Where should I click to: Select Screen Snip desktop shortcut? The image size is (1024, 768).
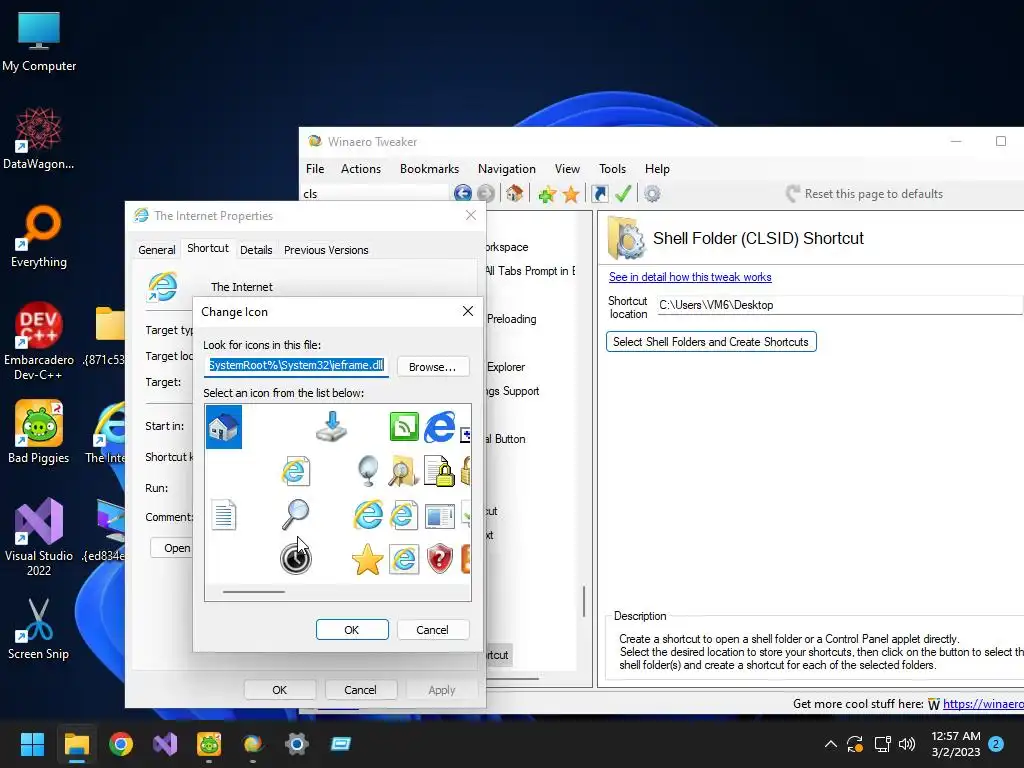pos(39,628)
